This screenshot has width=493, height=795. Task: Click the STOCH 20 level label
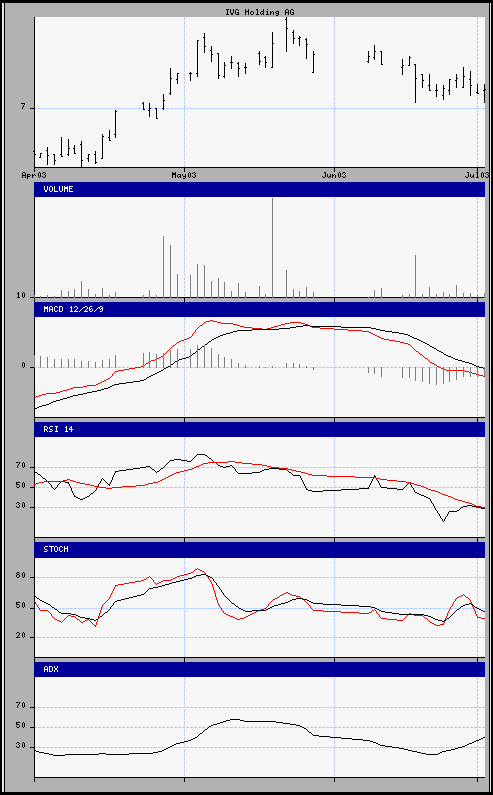[x=21, y=636]
